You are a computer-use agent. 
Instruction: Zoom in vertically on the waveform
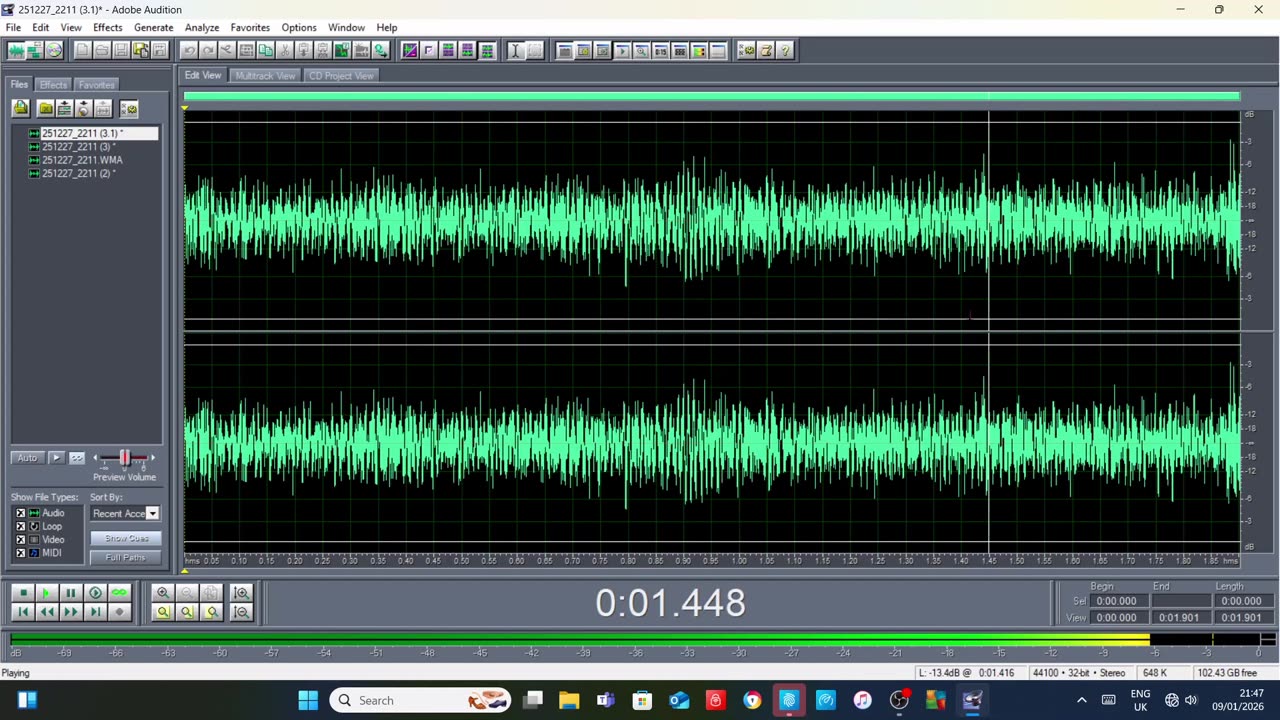240,593
